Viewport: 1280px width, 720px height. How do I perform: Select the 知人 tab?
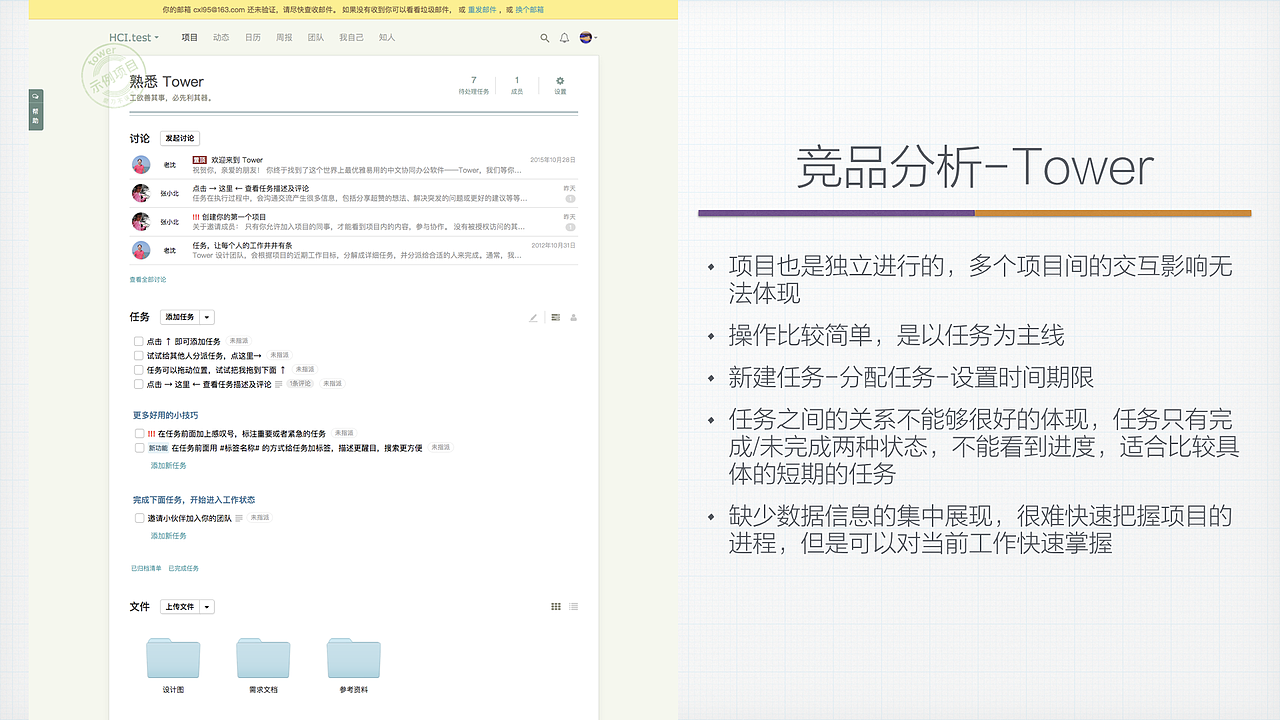[x=387, y=37]
